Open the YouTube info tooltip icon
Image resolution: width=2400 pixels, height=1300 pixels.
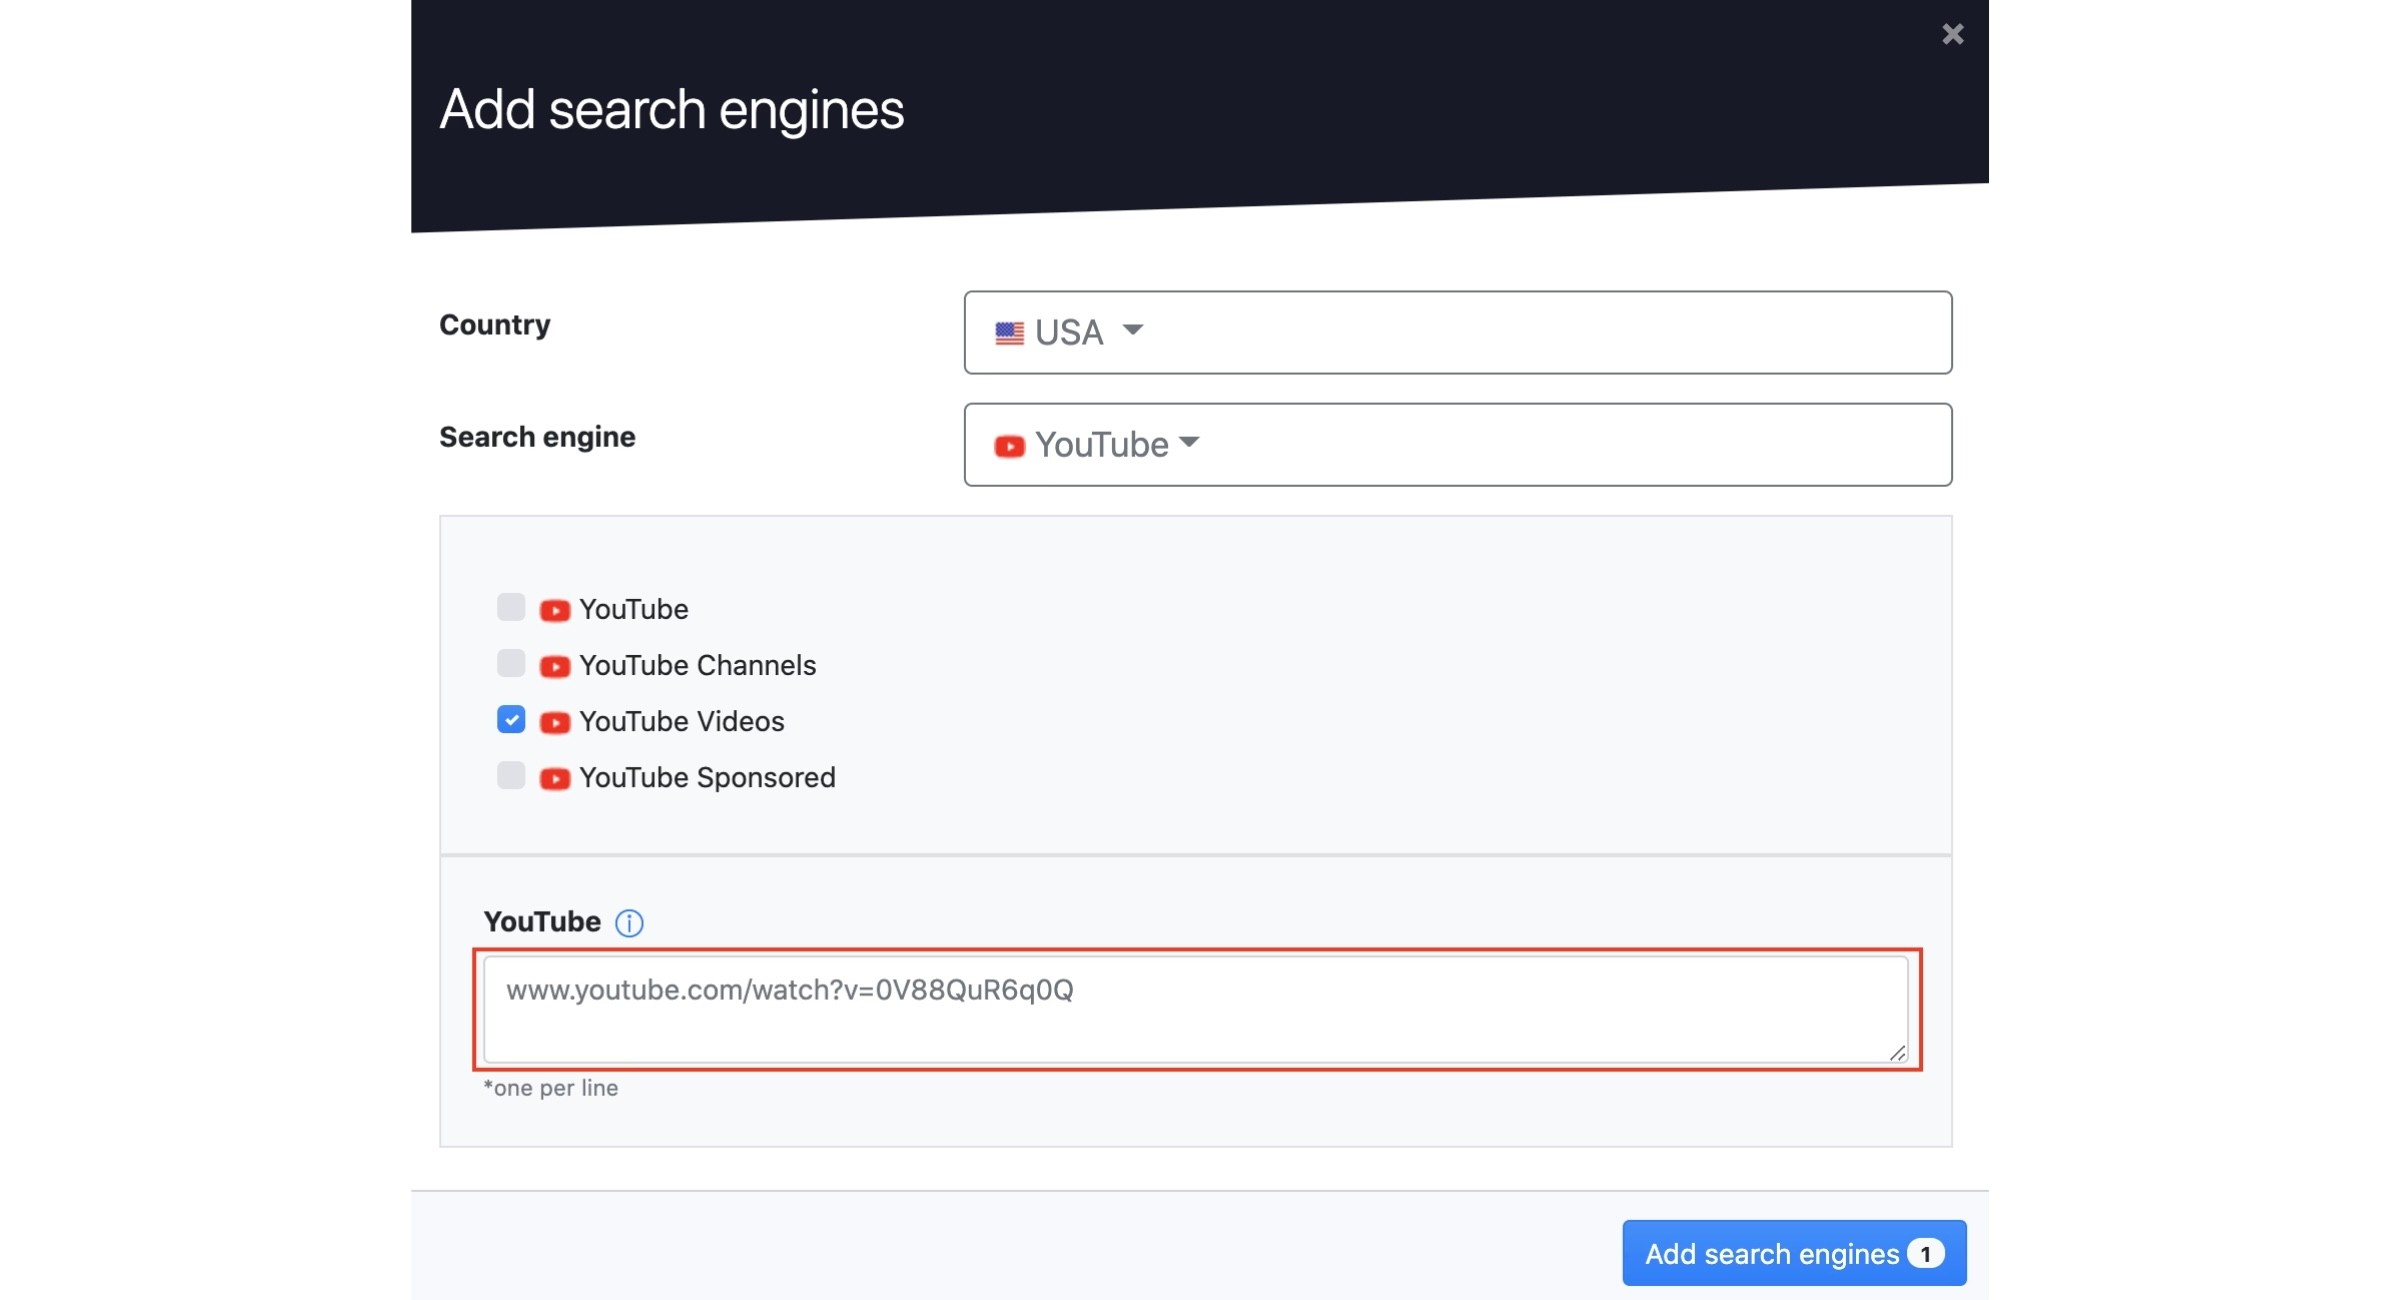point(629,922)
